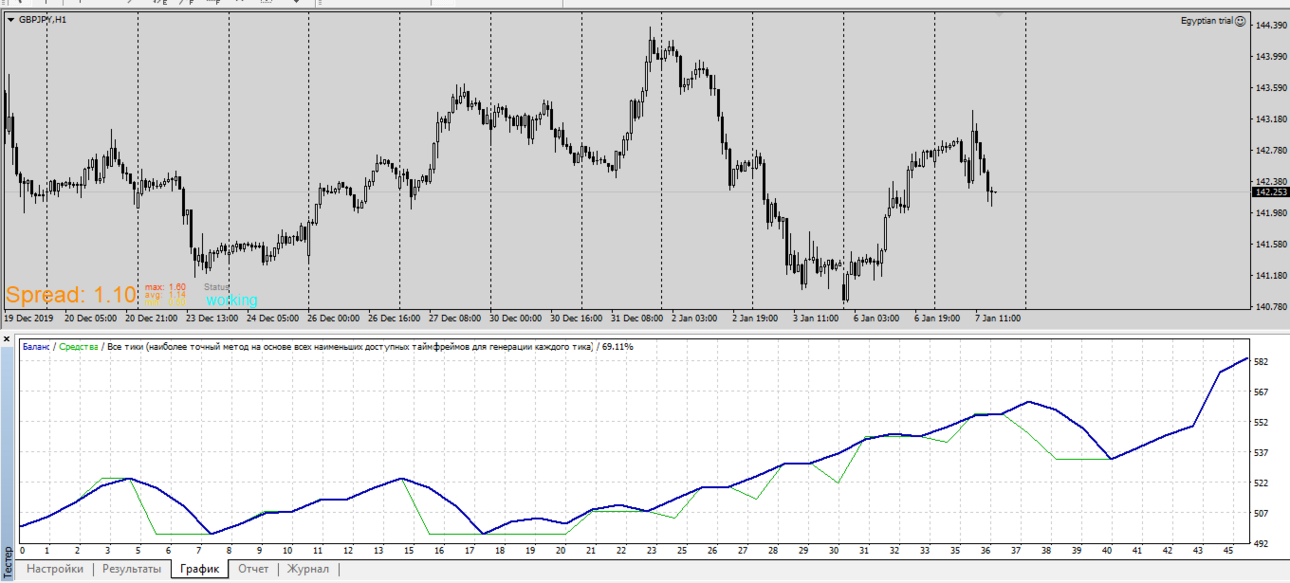This screenshot has height=583, width=1290.
Task: Click the smiley face icon beside Egyptian trial
Action: tap(1240, 20)
